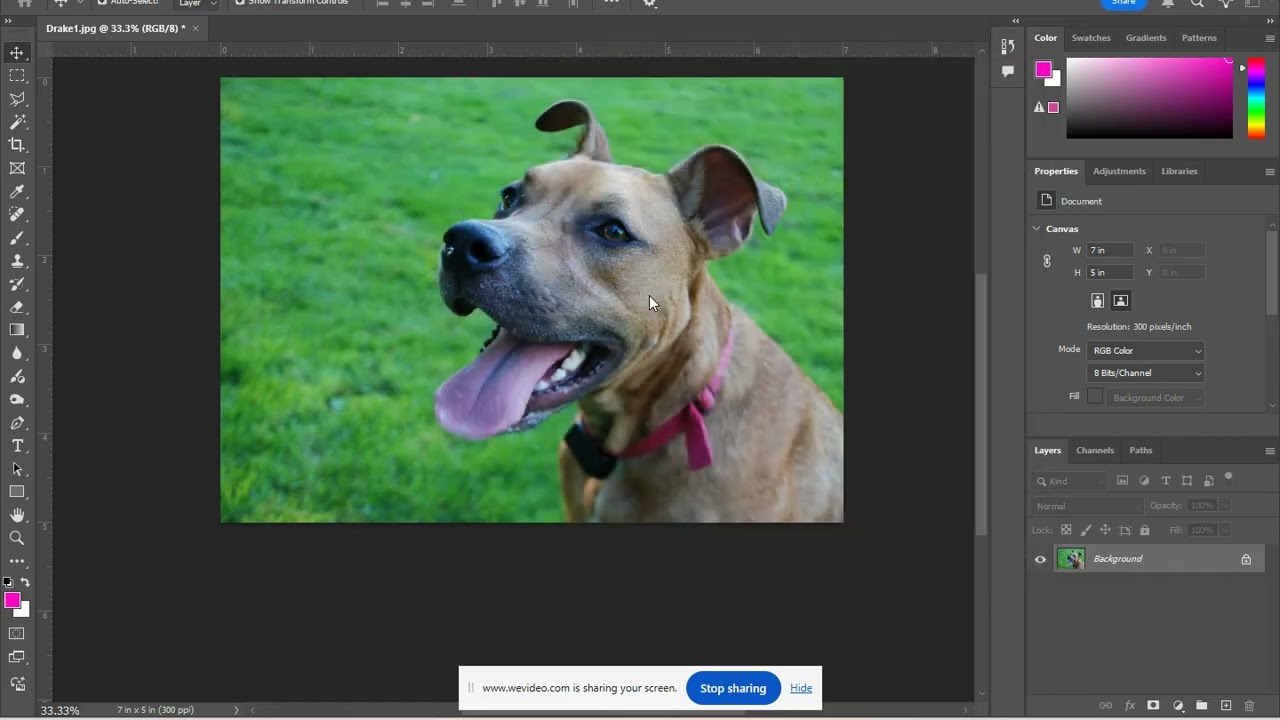
Task: Select the Gradient tool
Action: click(x=17, y=330)
